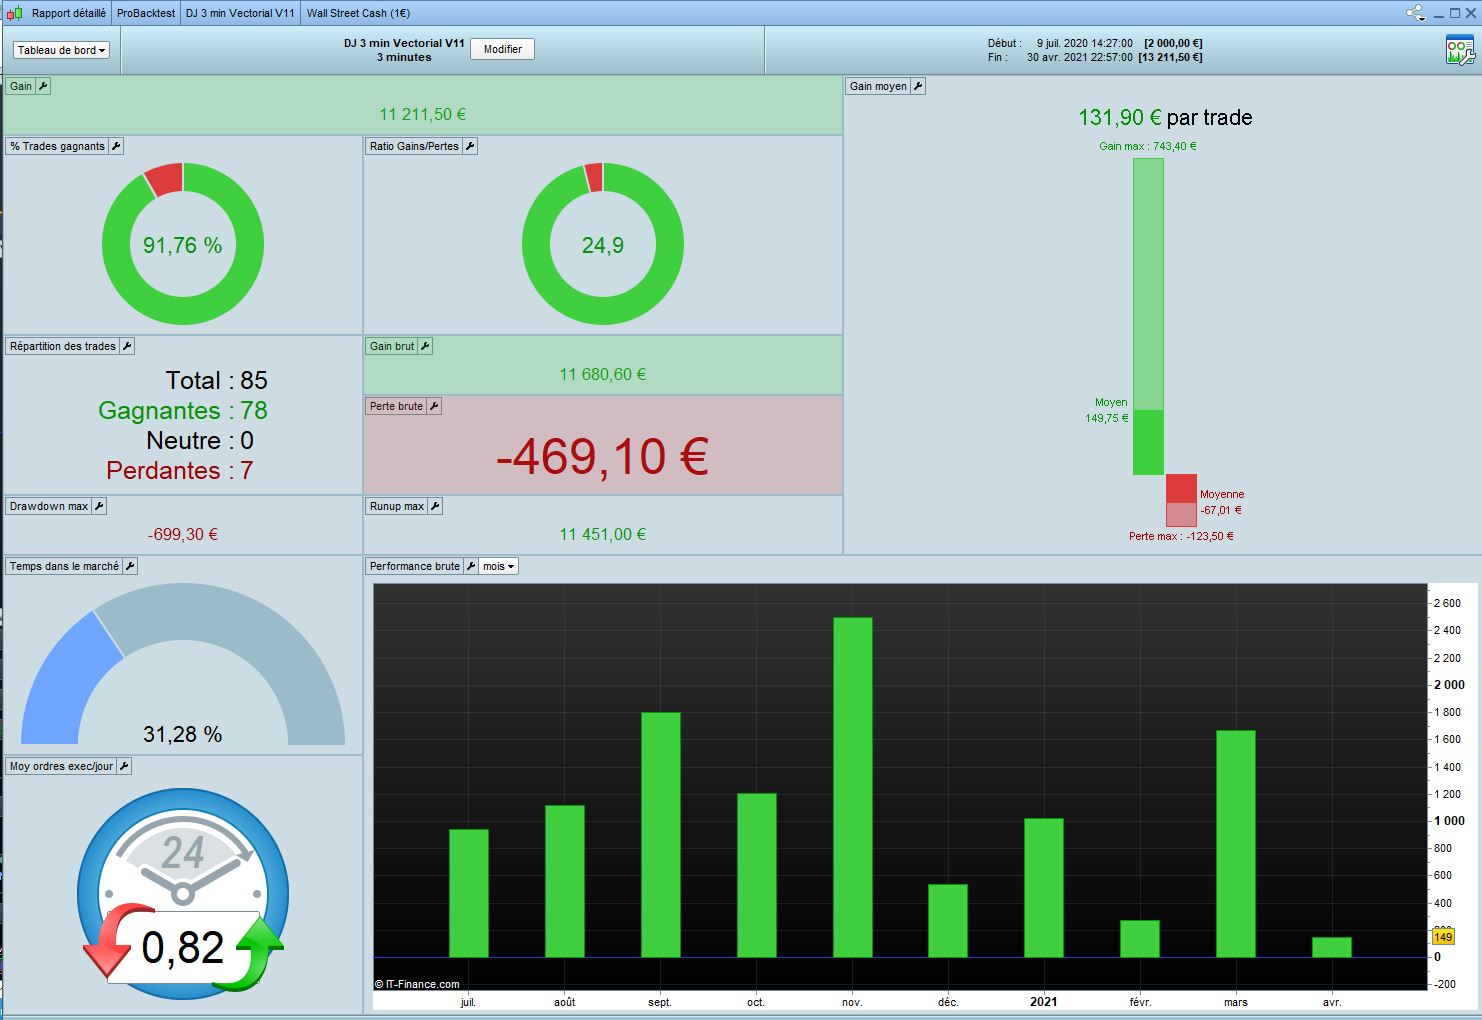Click the Drawdown max label
The image size is (1482, 1020).
coord(49,506)
